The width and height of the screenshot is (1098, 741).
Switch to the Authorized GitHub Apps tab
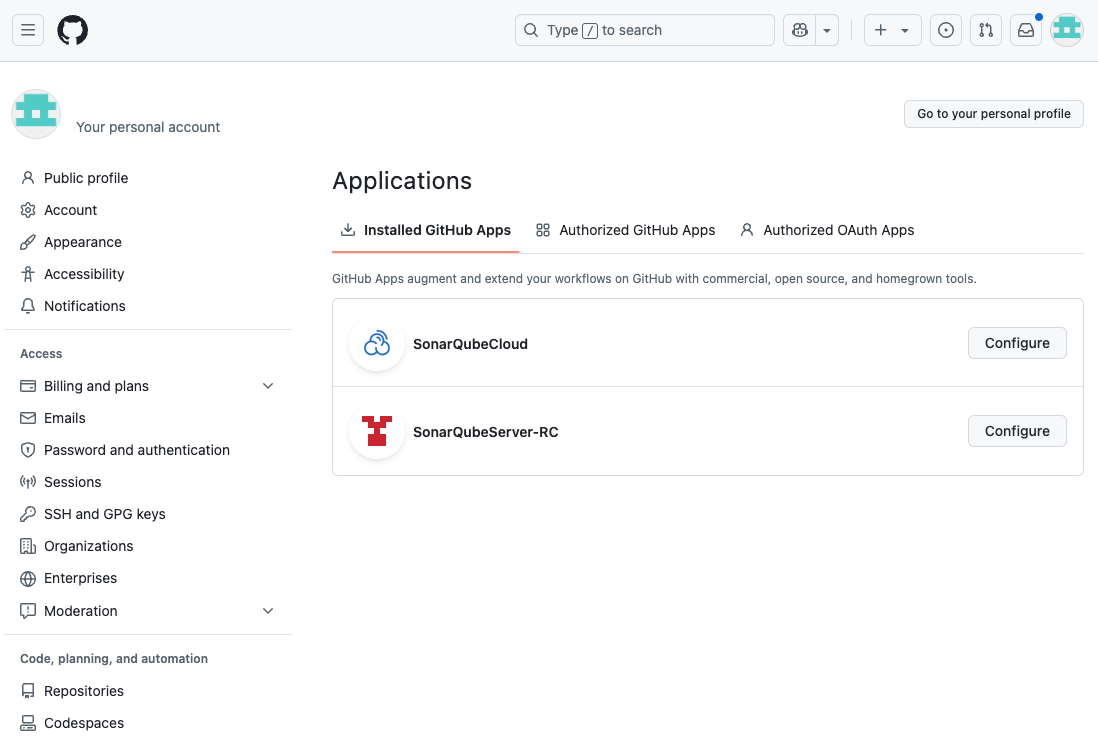625,230
